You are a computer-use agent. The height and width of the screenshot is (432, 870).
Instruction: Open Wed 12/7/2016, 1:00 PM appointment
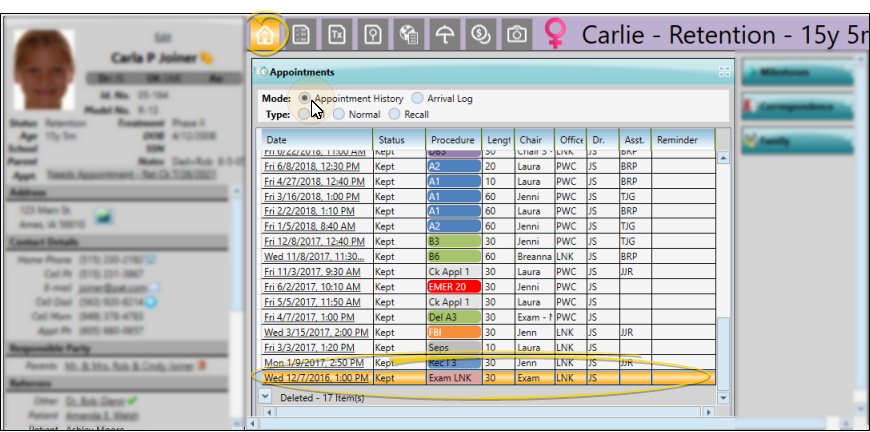click(316, 378)
